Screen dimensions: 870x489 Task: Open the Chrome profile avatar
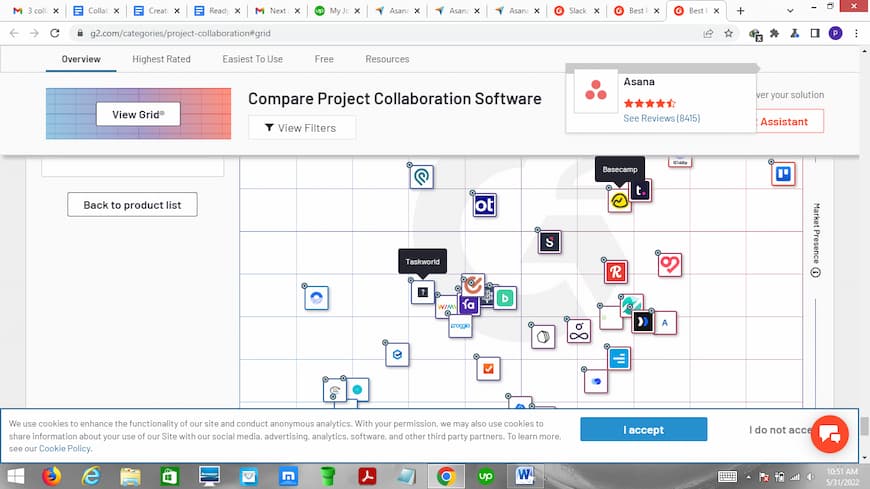(836, 33)
